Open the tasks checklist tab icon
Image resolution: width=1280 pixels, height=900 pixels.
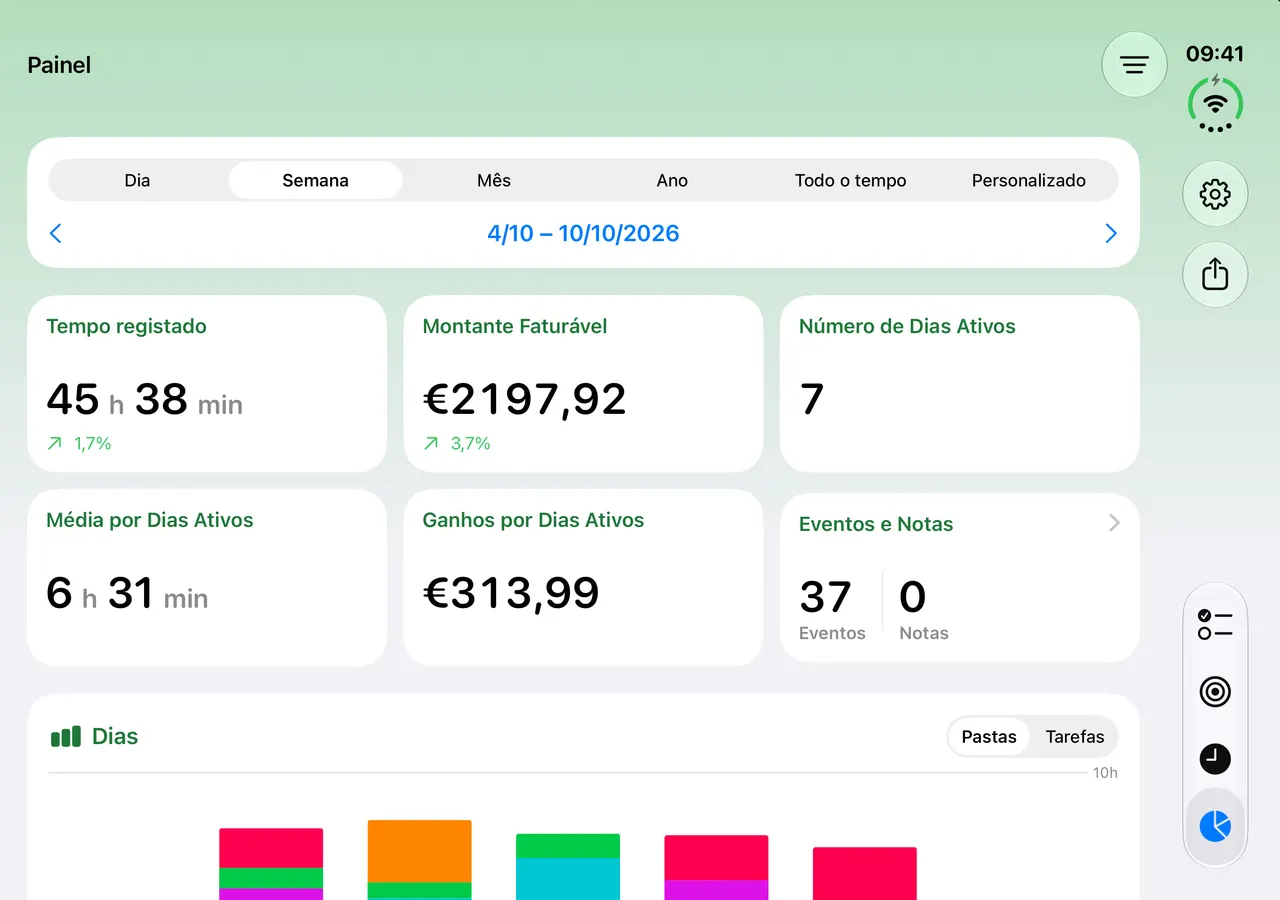coord(1215,625)
